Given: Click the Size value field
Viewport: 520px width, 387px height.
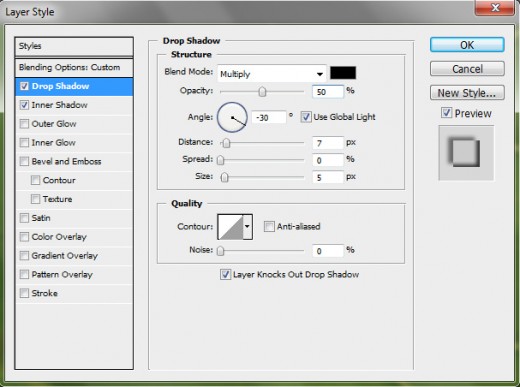Looking at the screenshot, I should pyautogui.click(x=328, y=177).
